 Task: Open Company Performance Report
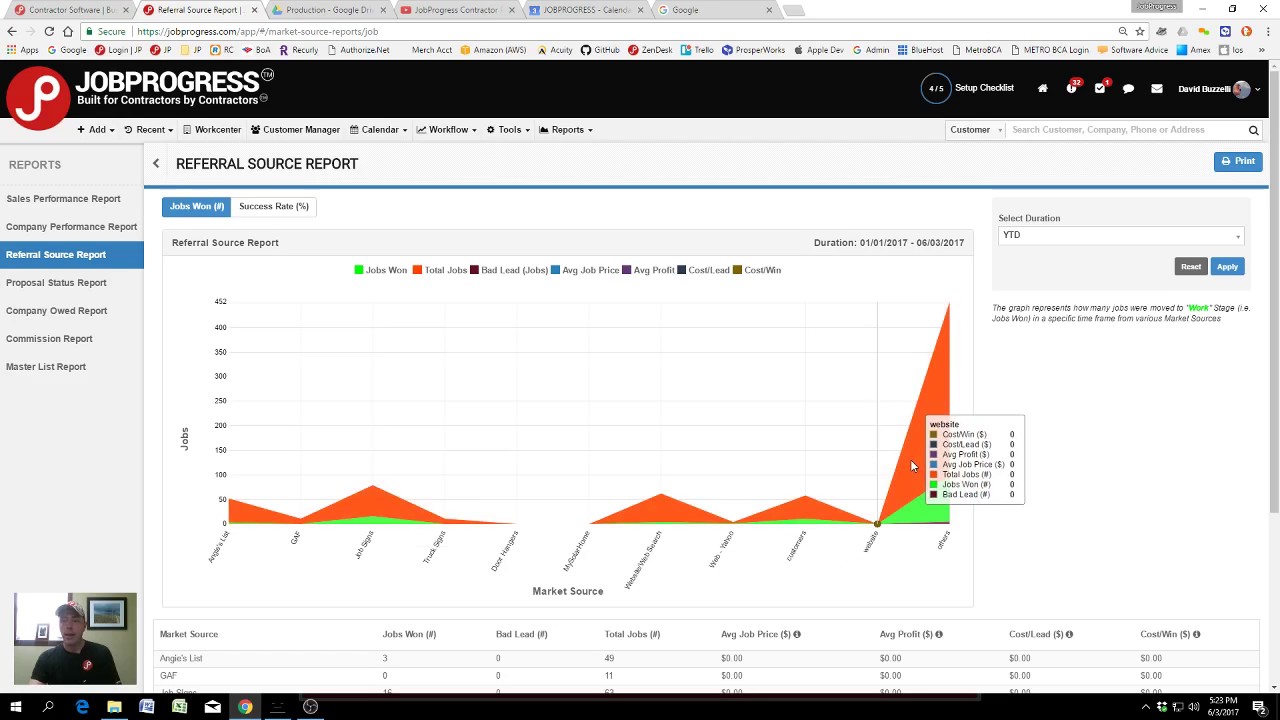[x=71, y=227]
